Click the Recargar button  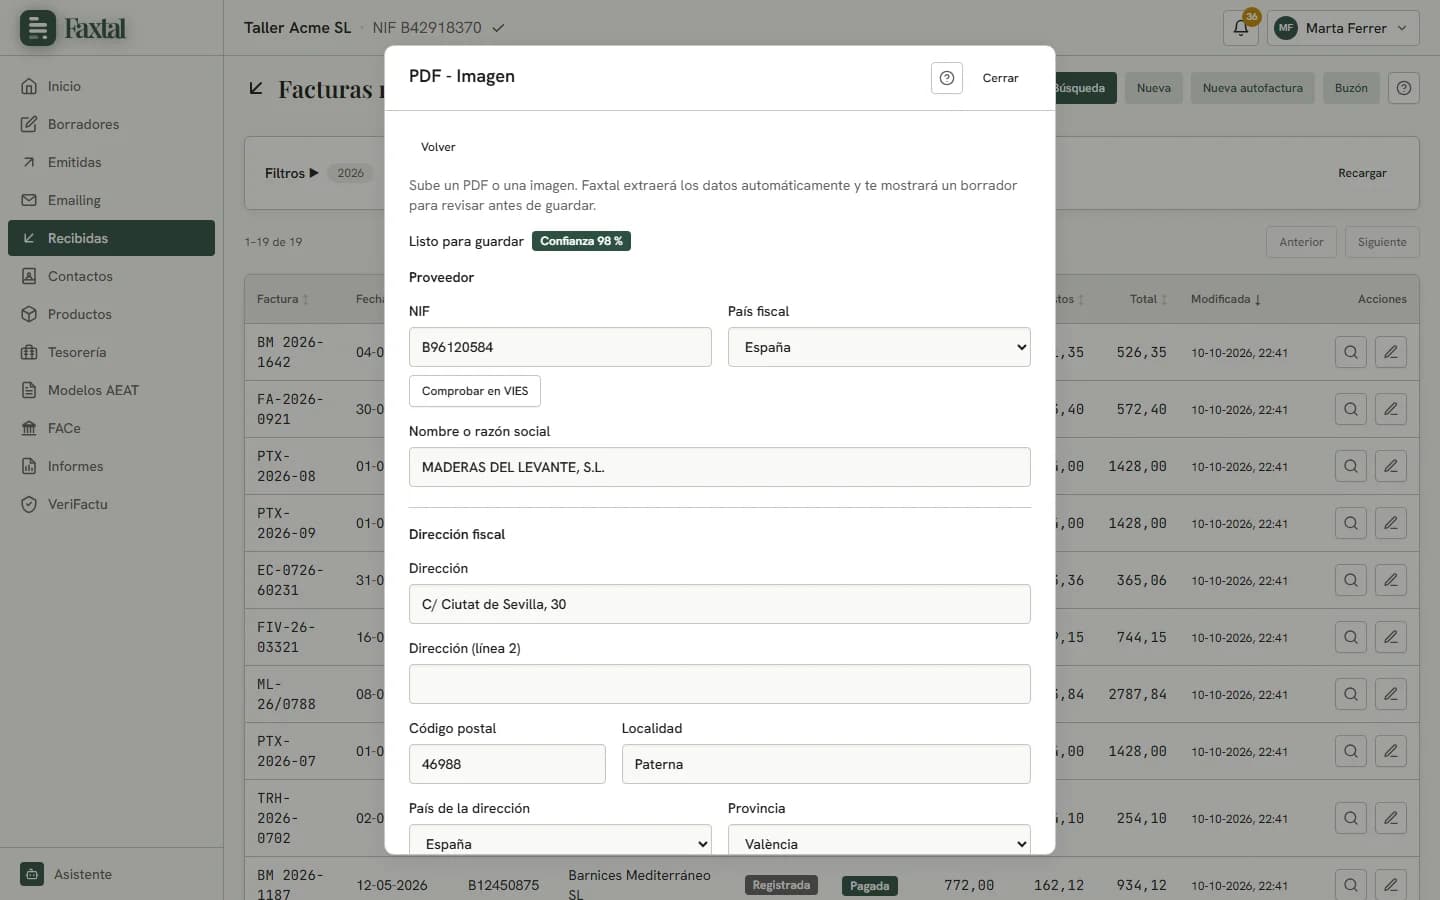pyautogui.click(x=1362, y=173)
